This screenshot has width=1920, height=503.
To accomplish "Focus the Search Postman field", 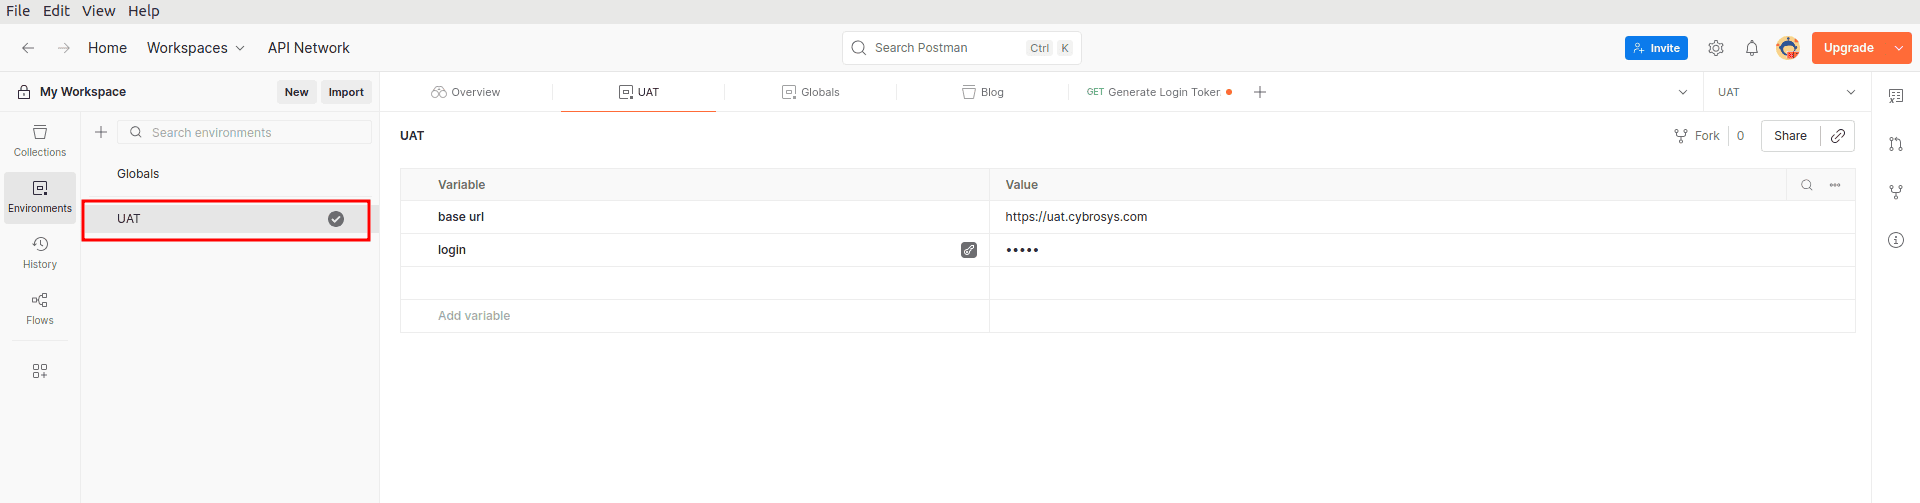I will [961, 48].
